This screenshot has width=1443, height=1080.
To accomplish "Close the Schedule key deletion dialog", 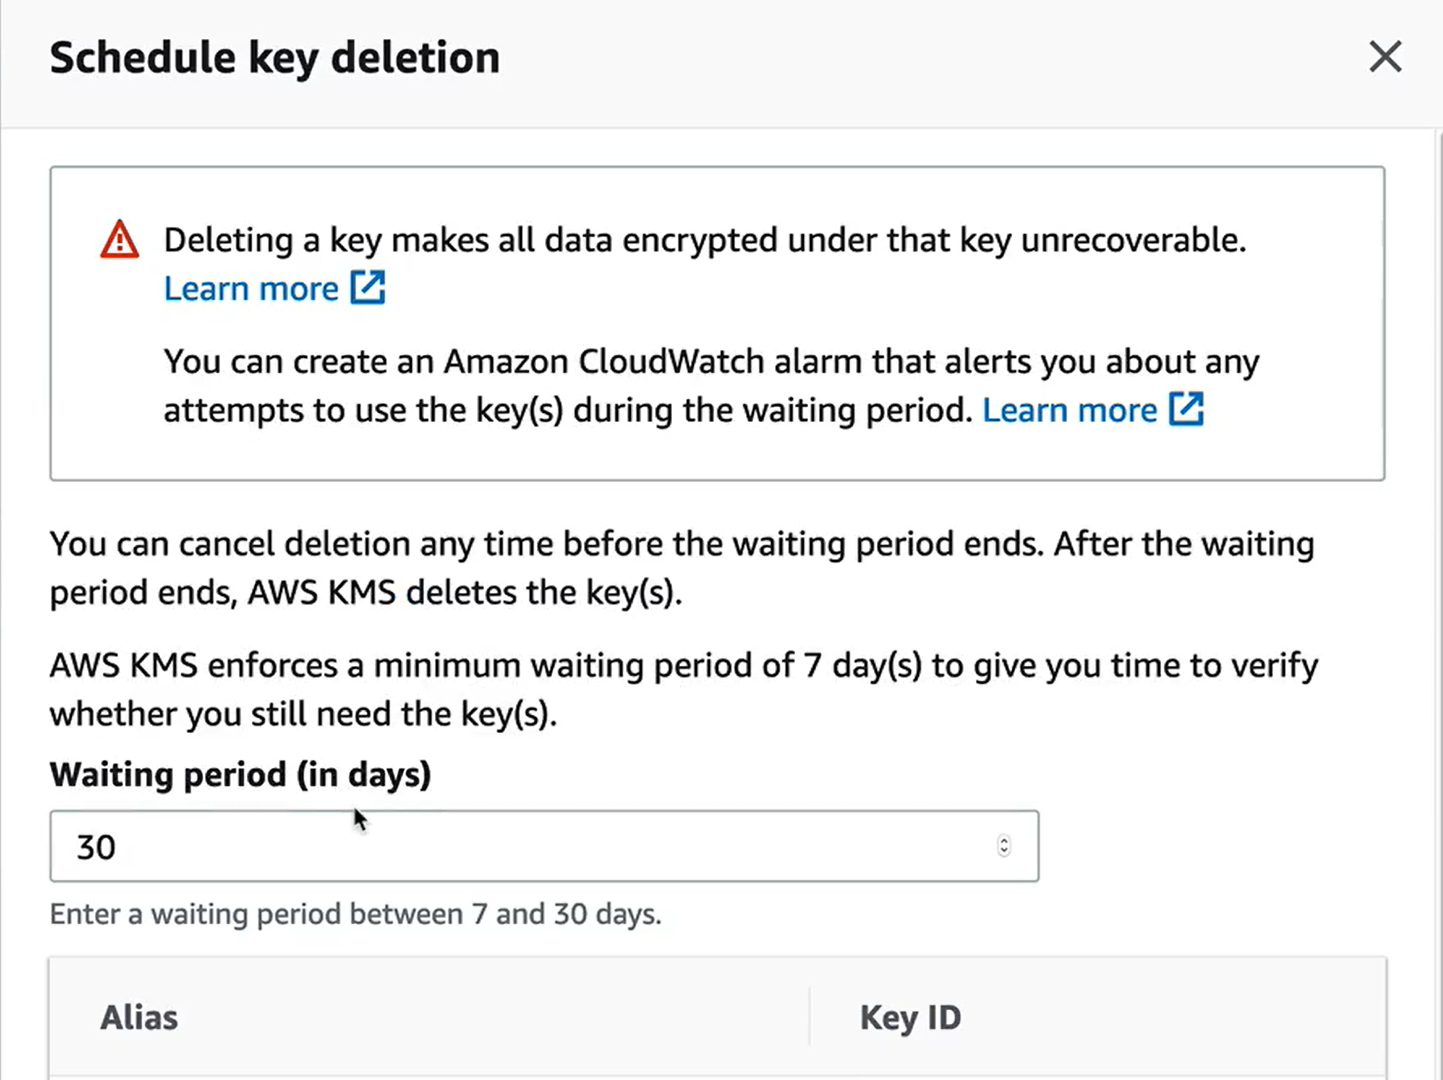I will [1385, 57].
